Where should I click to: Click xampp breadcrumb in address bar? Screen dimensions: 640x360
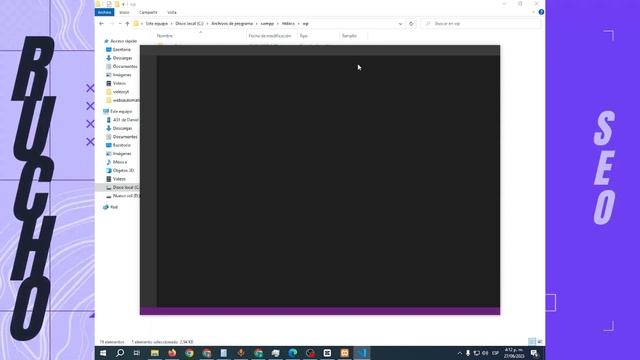tap(267, 24)
